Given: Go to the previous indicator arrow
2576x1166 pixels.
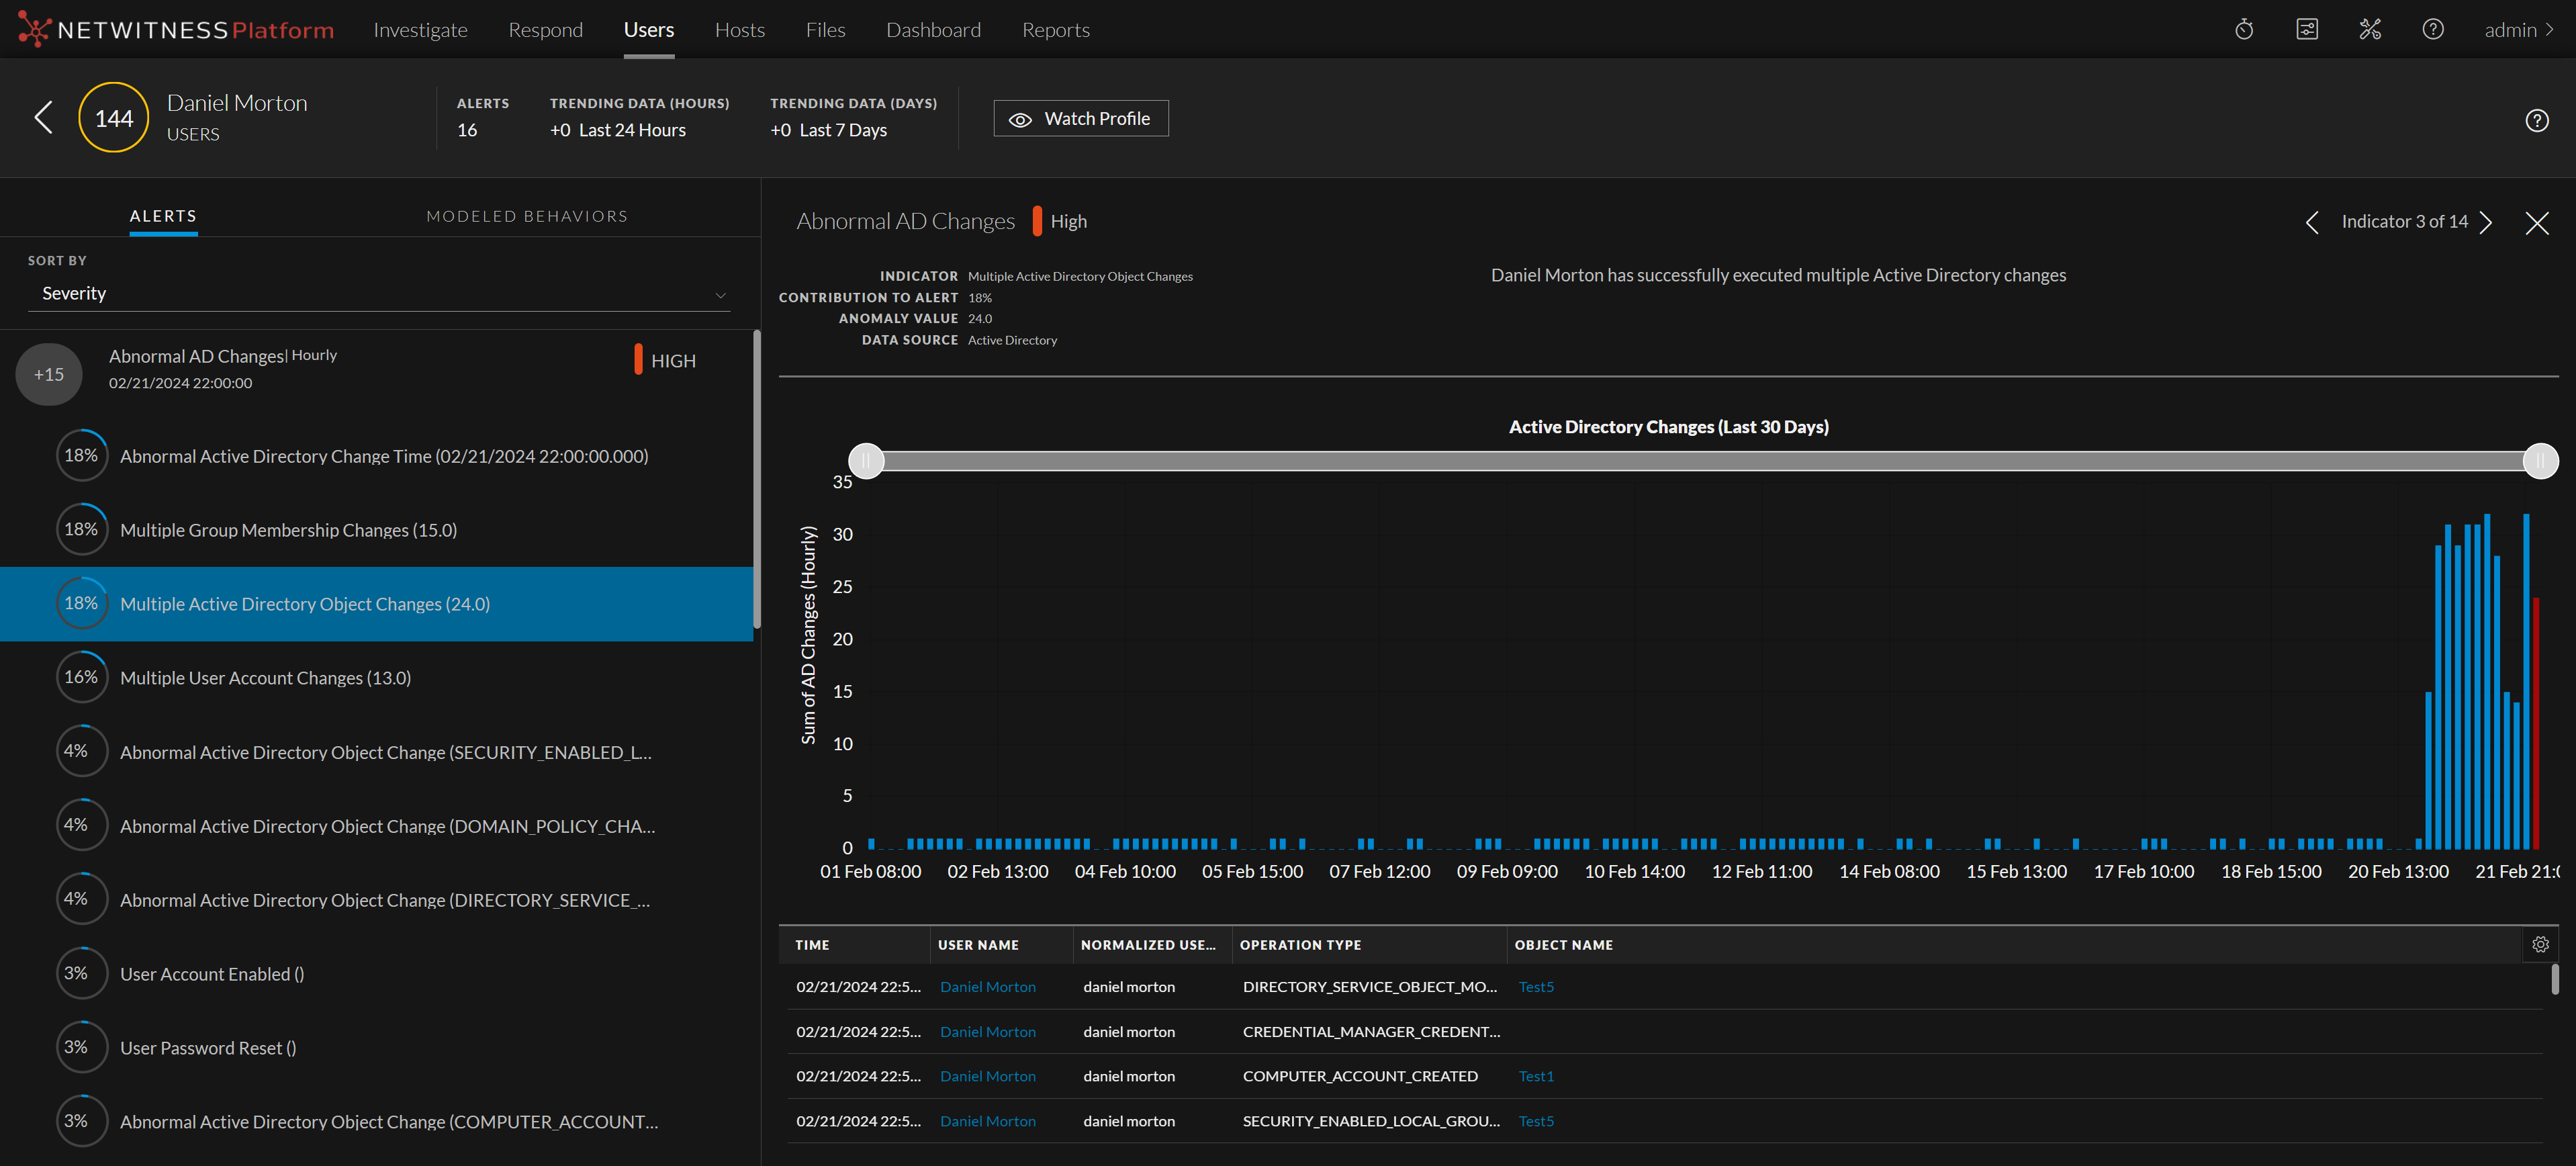Looking at the screenshot, I should tap(2311, 222).
